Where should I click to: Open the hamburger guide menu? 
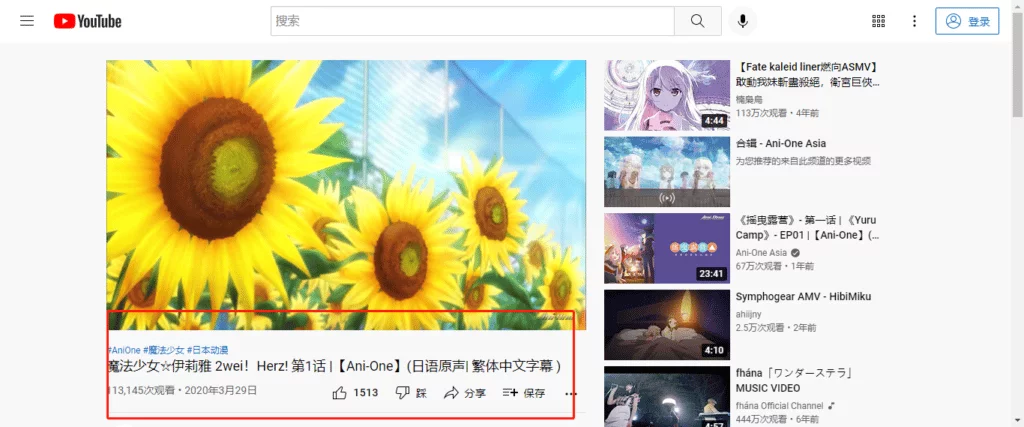(27, 21)
